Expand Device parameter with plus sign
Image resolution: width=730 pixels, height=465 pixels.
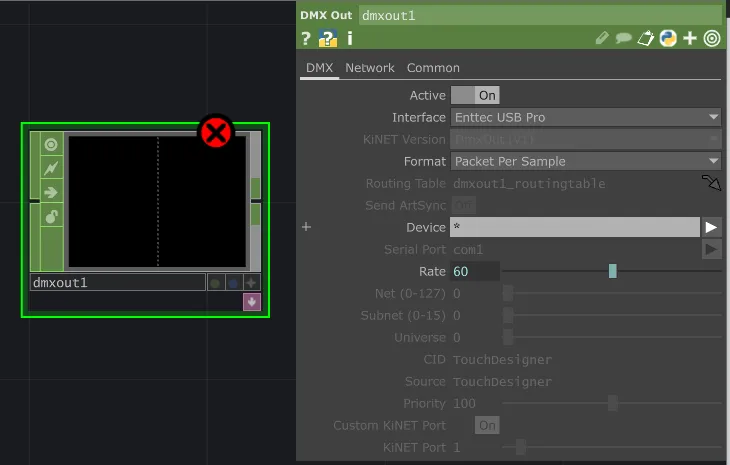point(306,227)
